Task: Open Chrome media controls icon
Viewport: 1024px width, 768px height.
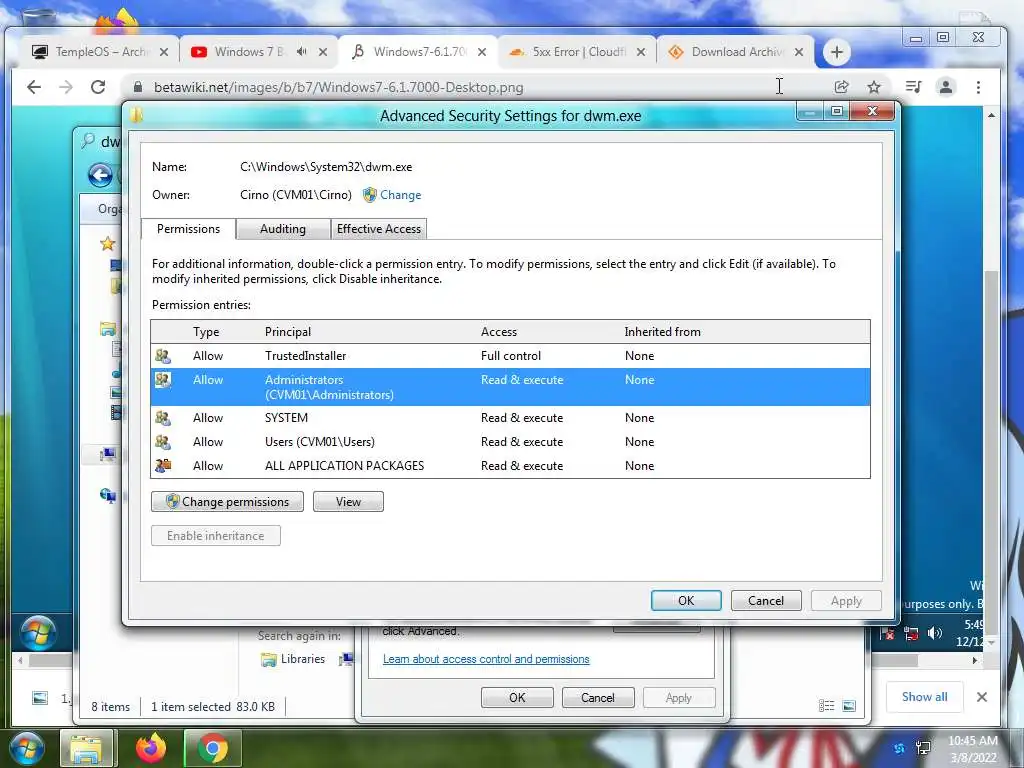Action: tap(913, 87)
